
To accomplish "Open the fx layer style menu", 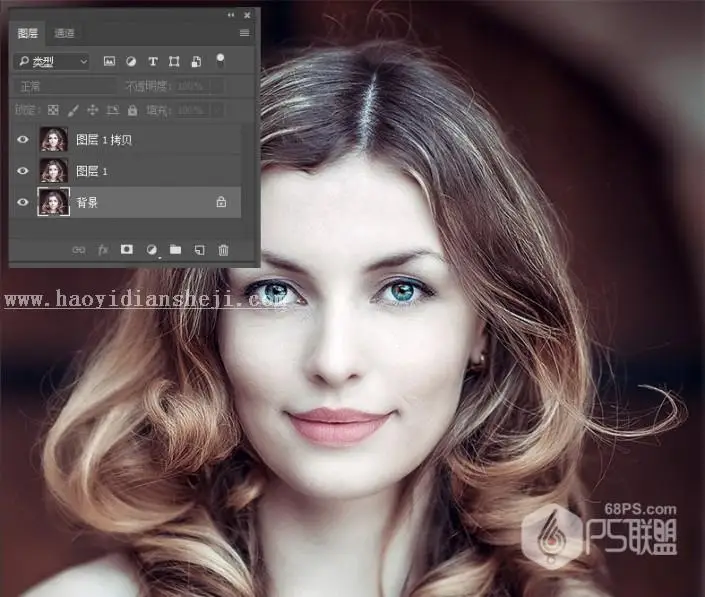I will pos(103,249).
